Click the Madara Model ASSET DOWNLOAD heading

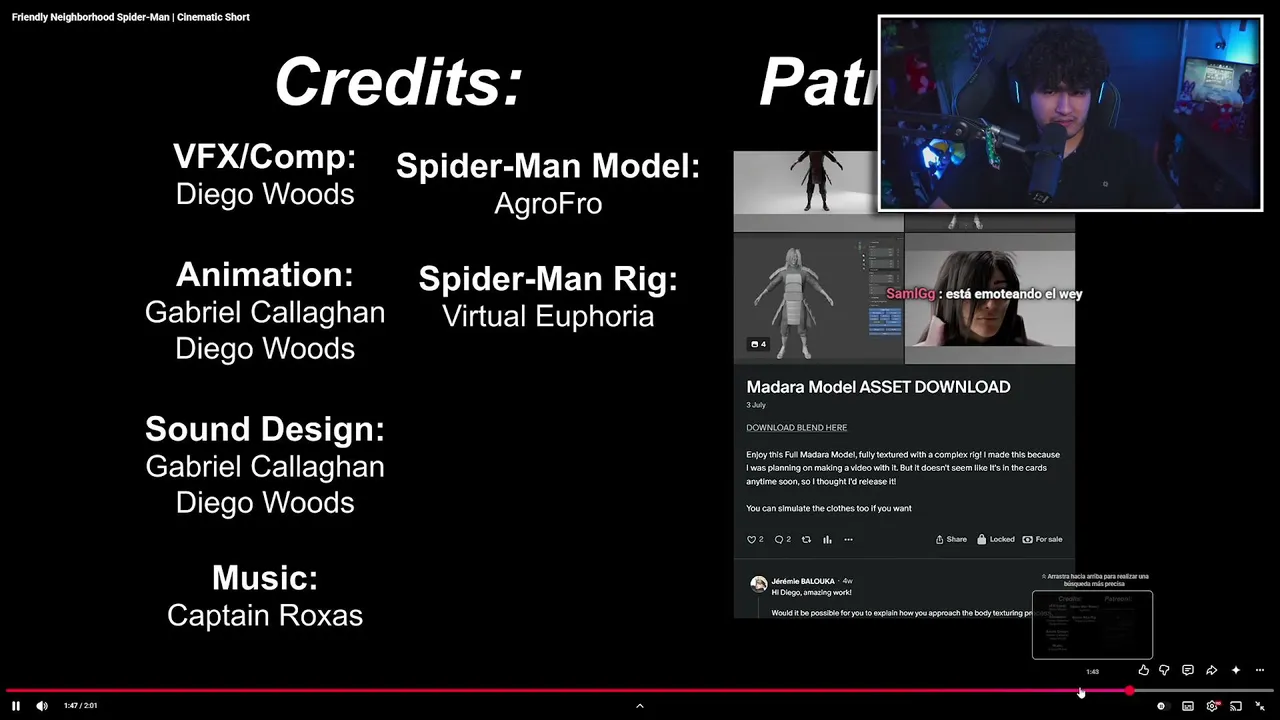click(878, 387)
